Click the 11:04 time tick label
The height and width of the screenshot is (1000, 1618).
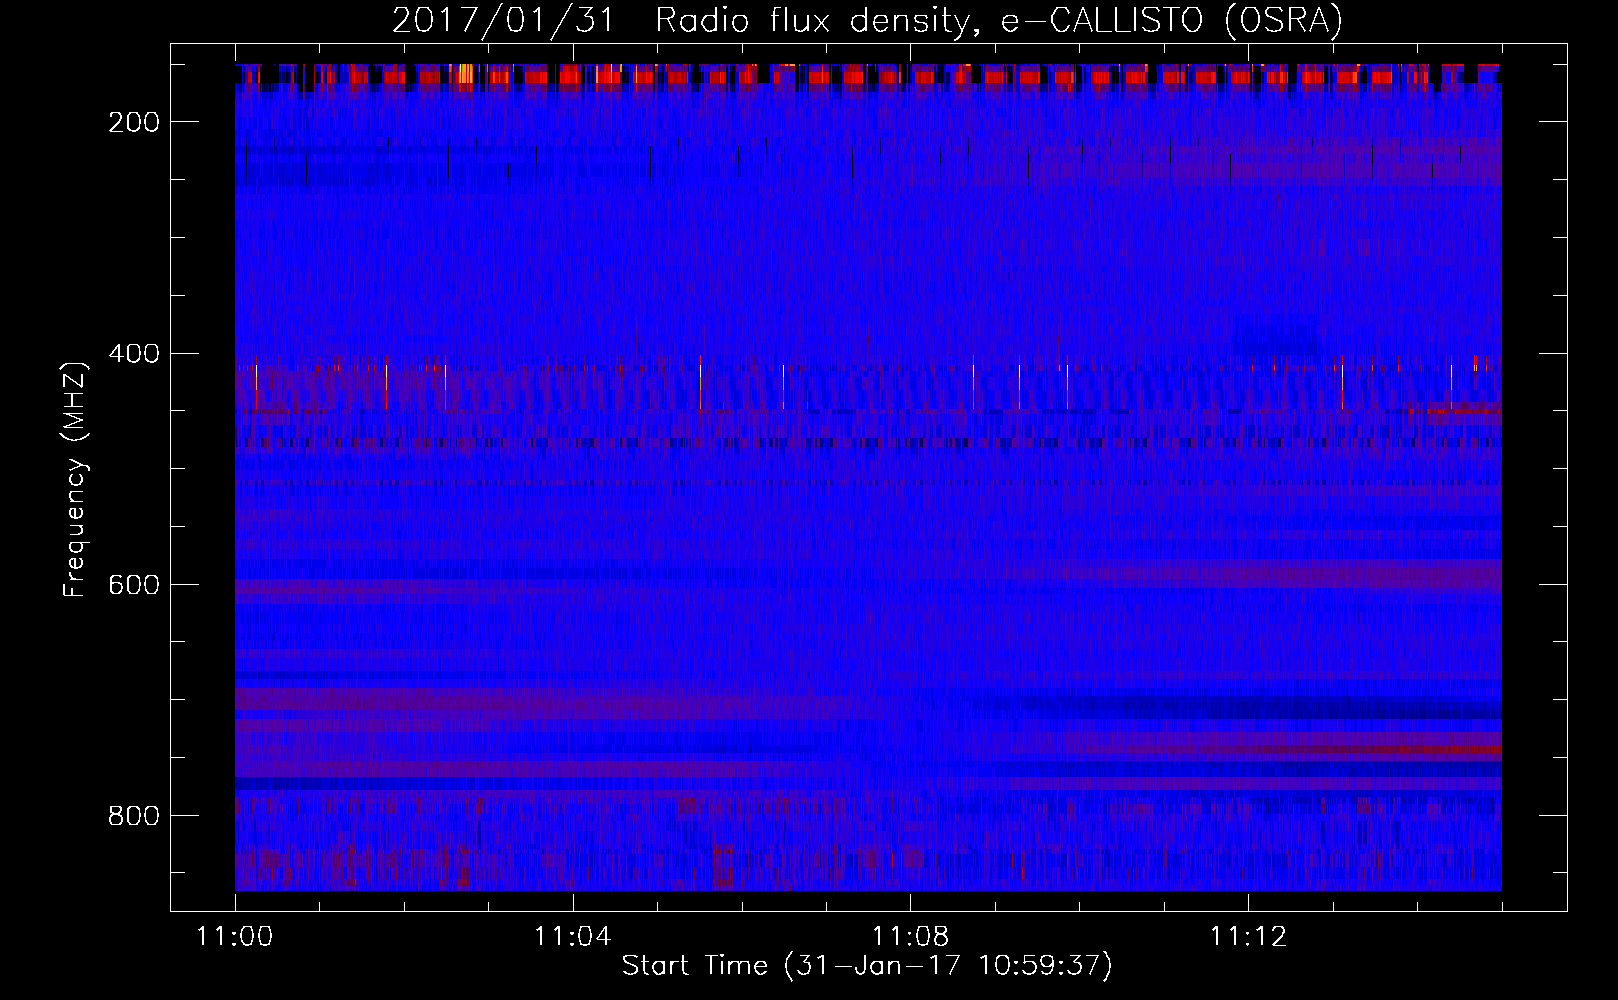coord(572,937)
